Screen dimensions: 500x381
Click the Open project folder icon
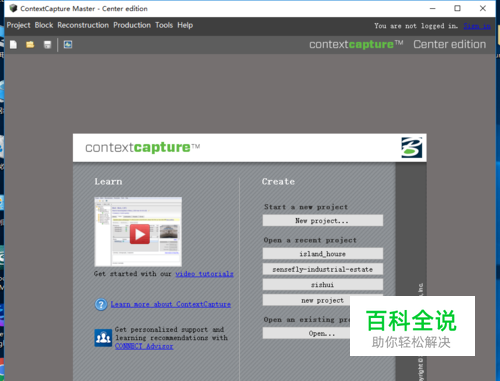30,45
